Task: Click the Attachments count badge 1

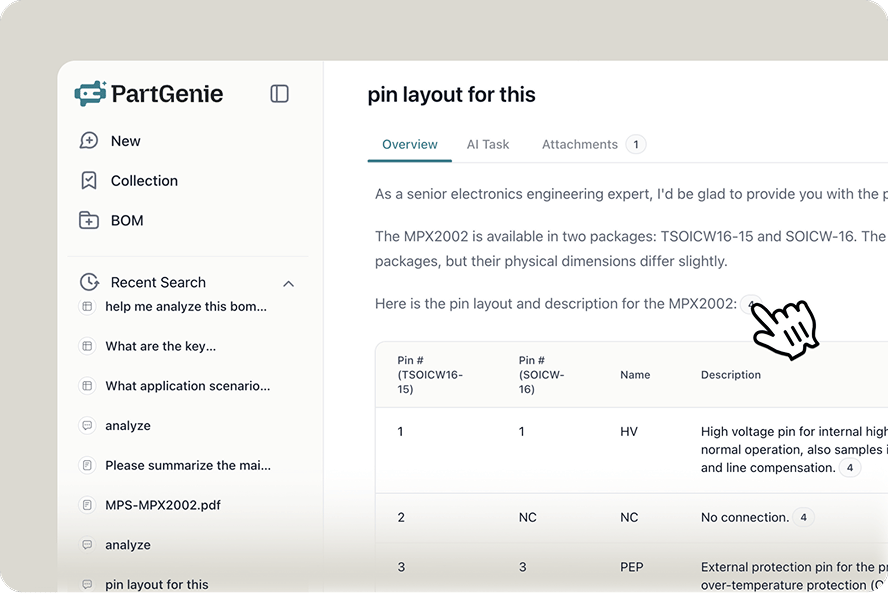Action: click(636, 144)
